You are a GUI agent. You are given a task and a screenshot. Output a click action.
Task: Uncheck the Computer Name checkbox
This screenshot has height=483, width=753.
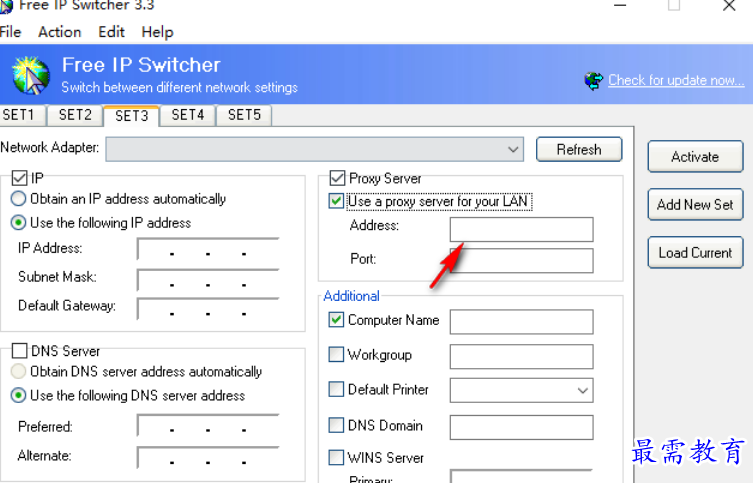[336, 320]
